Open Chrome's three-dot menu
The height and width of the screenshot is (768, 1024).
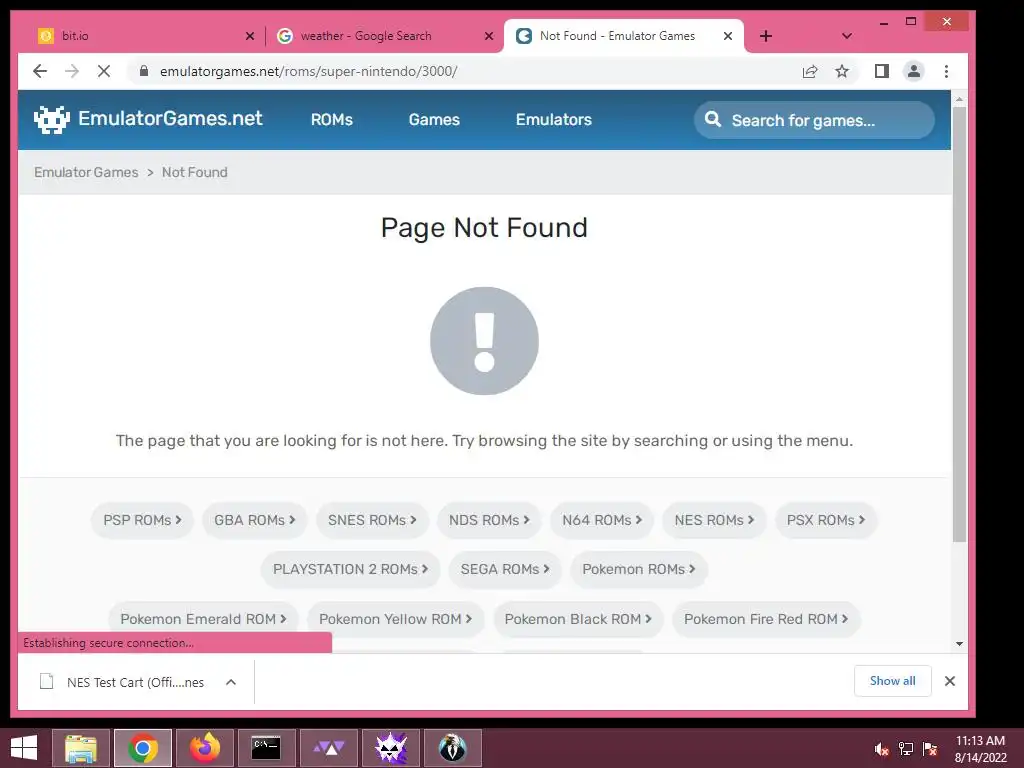click(x=946, y=71)
